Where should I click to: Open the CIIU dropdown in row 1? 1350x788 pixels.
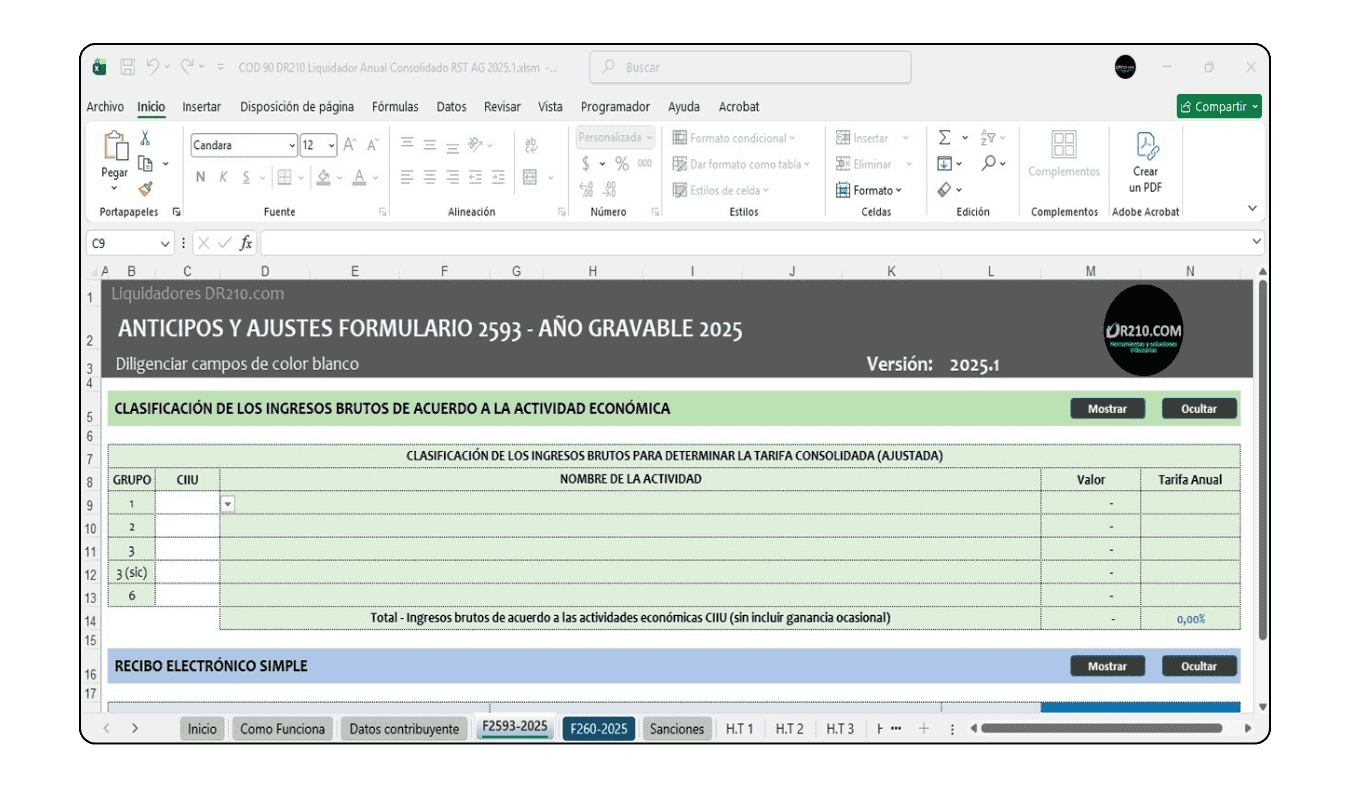[226, 504]
